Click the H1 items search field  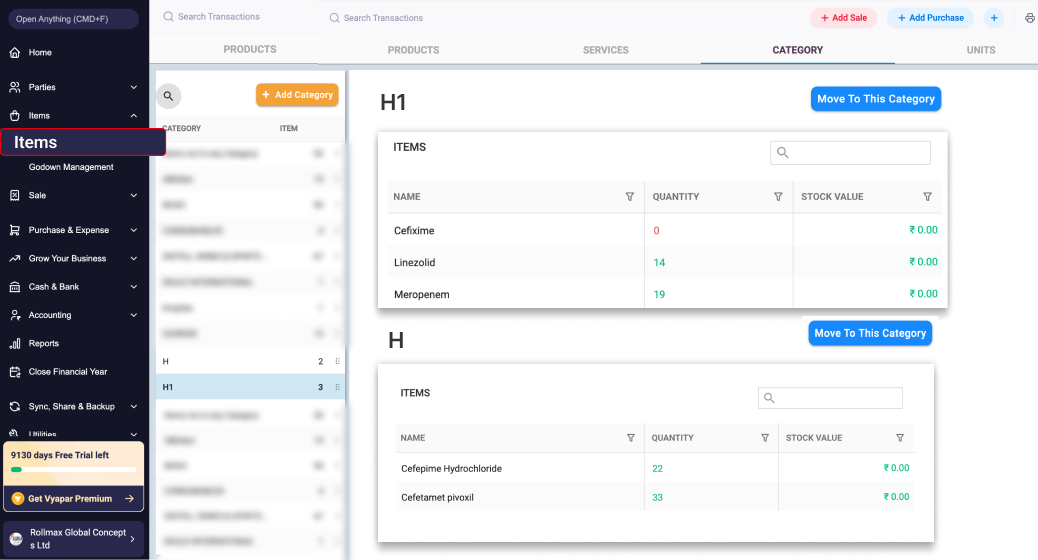point(850,153)
